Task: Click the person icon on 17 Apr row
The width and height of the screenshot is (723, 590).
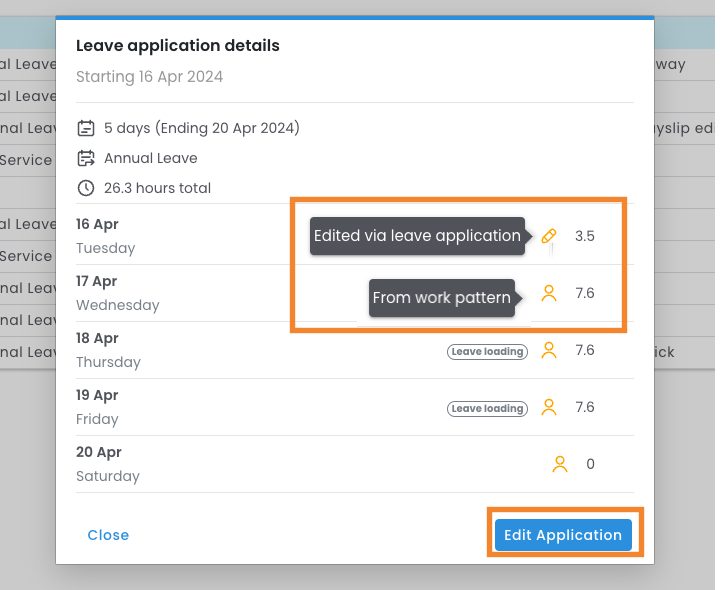Action: tap(548, 293)
